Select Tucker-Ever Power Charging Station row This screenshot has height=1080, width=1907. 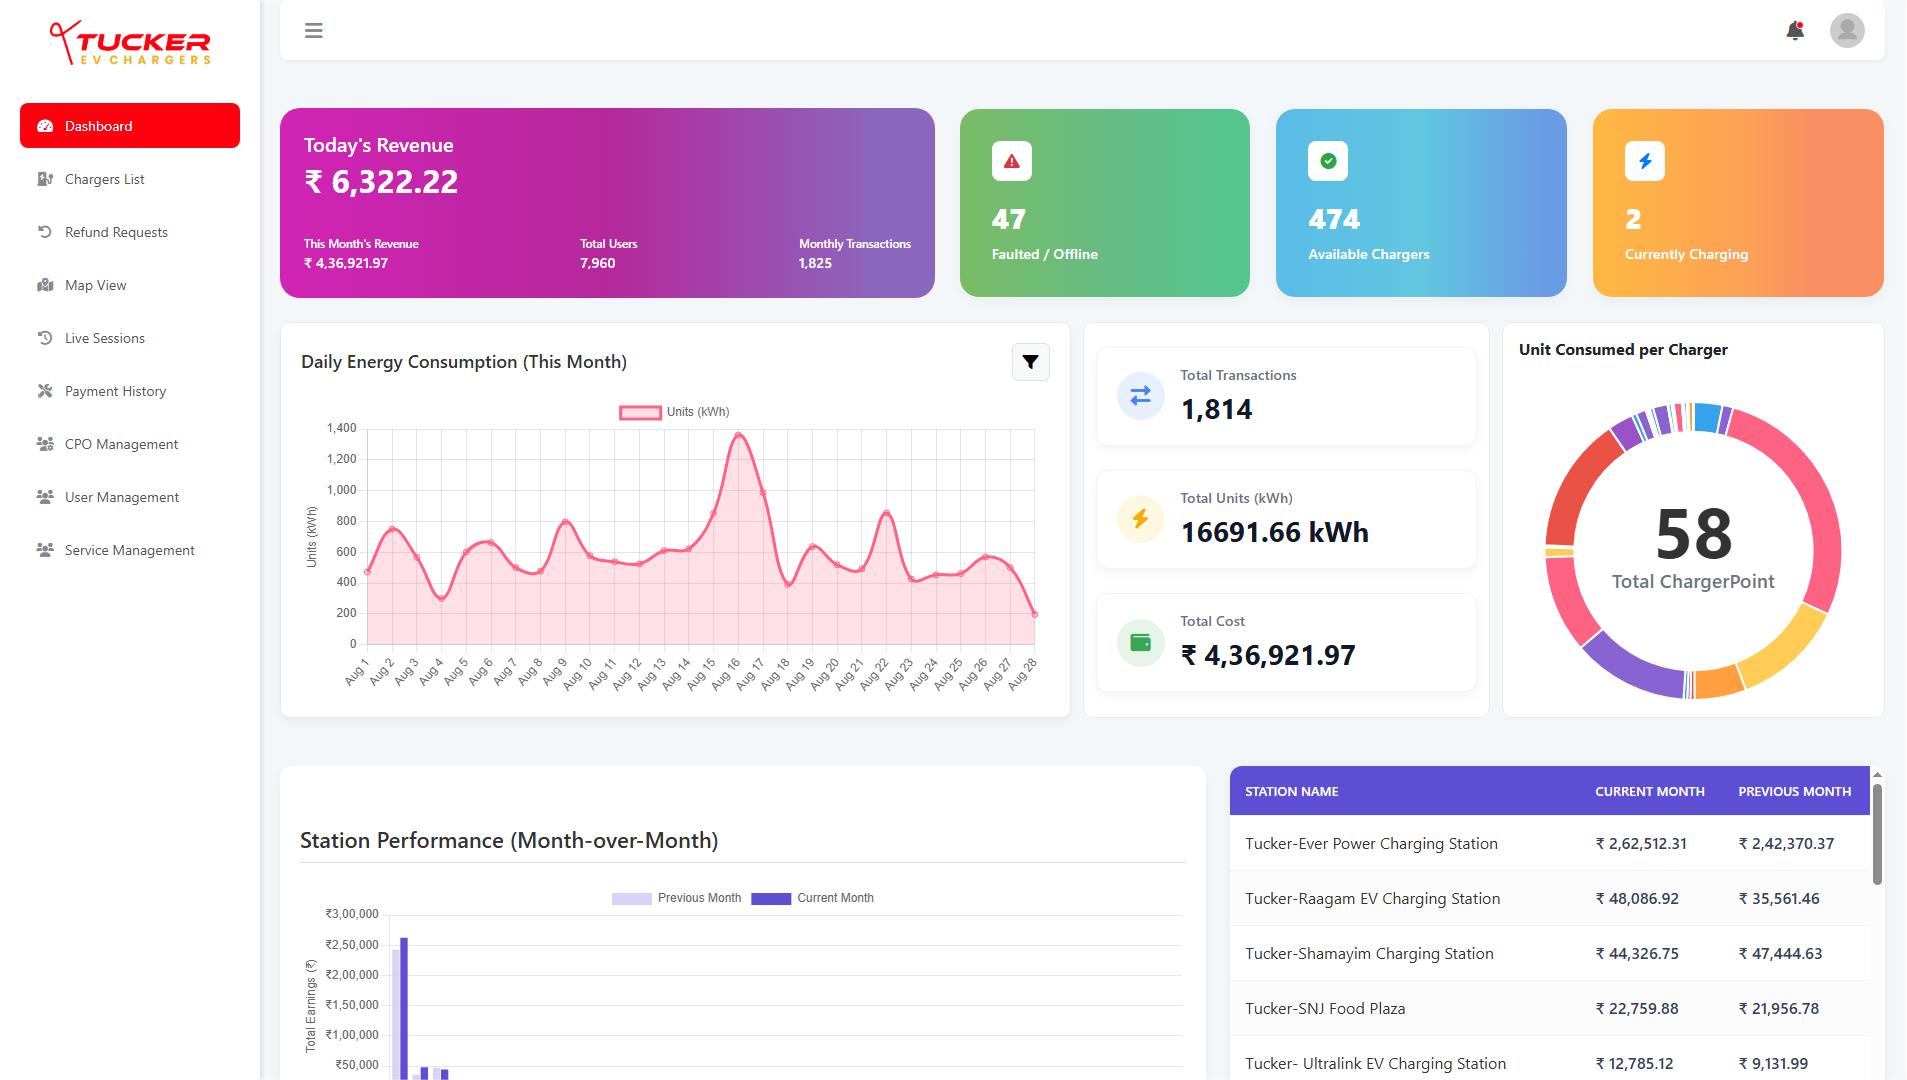pos(1549,843)
